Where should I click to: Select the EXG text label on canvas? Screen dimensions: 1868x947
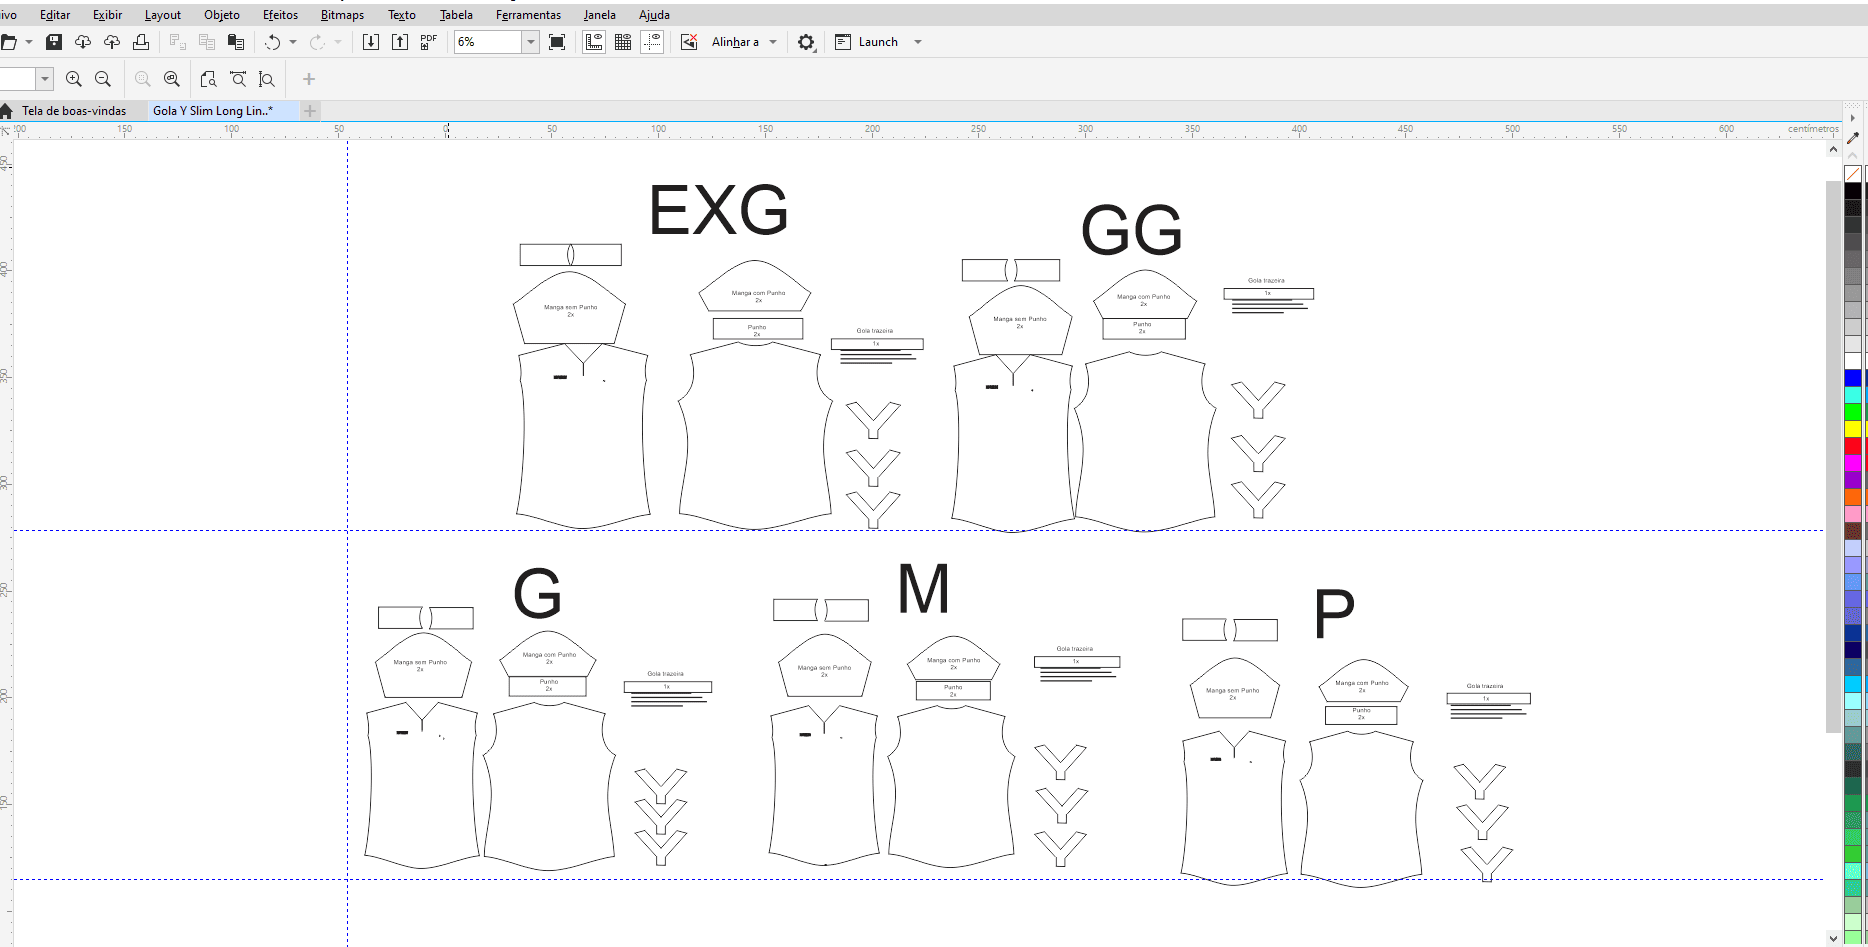coord(719,210)
